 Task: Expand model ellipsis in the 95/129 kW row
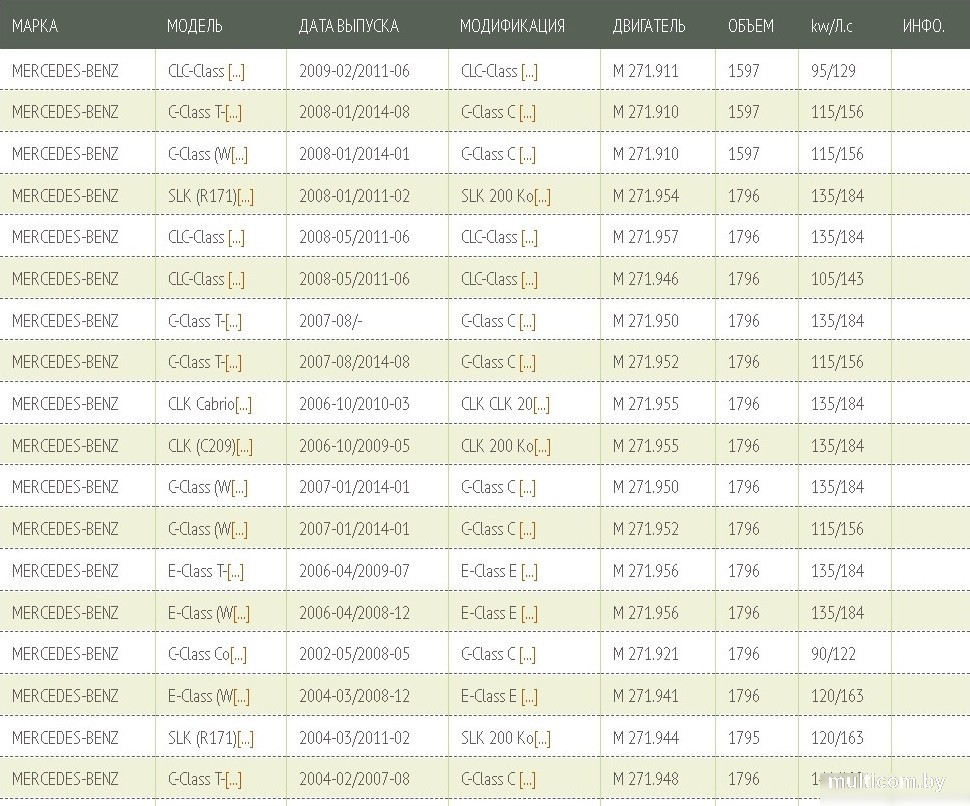236,72
